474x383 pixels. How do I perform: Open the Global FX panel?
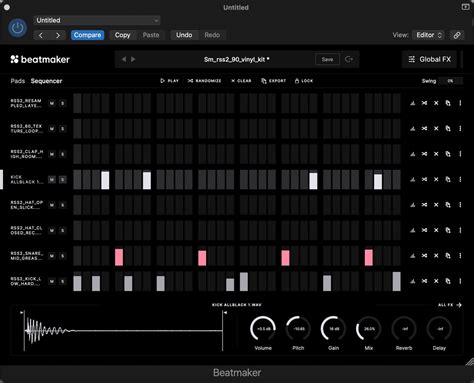(x=430, y=59)
